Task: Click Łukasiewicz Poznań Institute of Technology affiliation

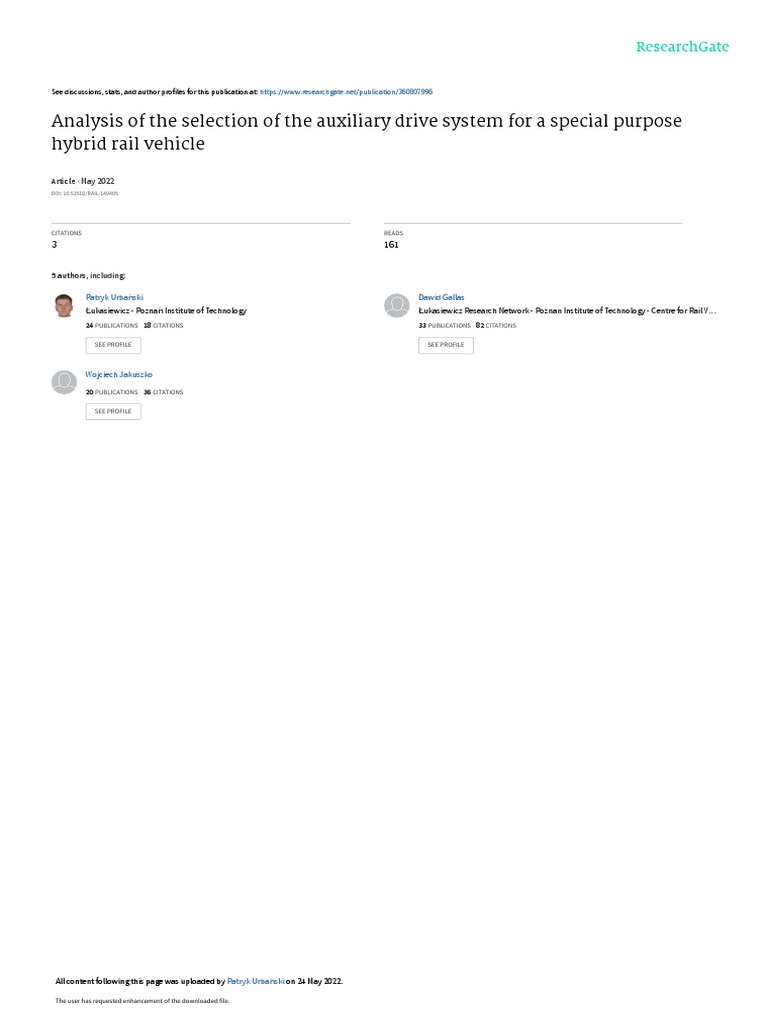Action: [166, 311]
